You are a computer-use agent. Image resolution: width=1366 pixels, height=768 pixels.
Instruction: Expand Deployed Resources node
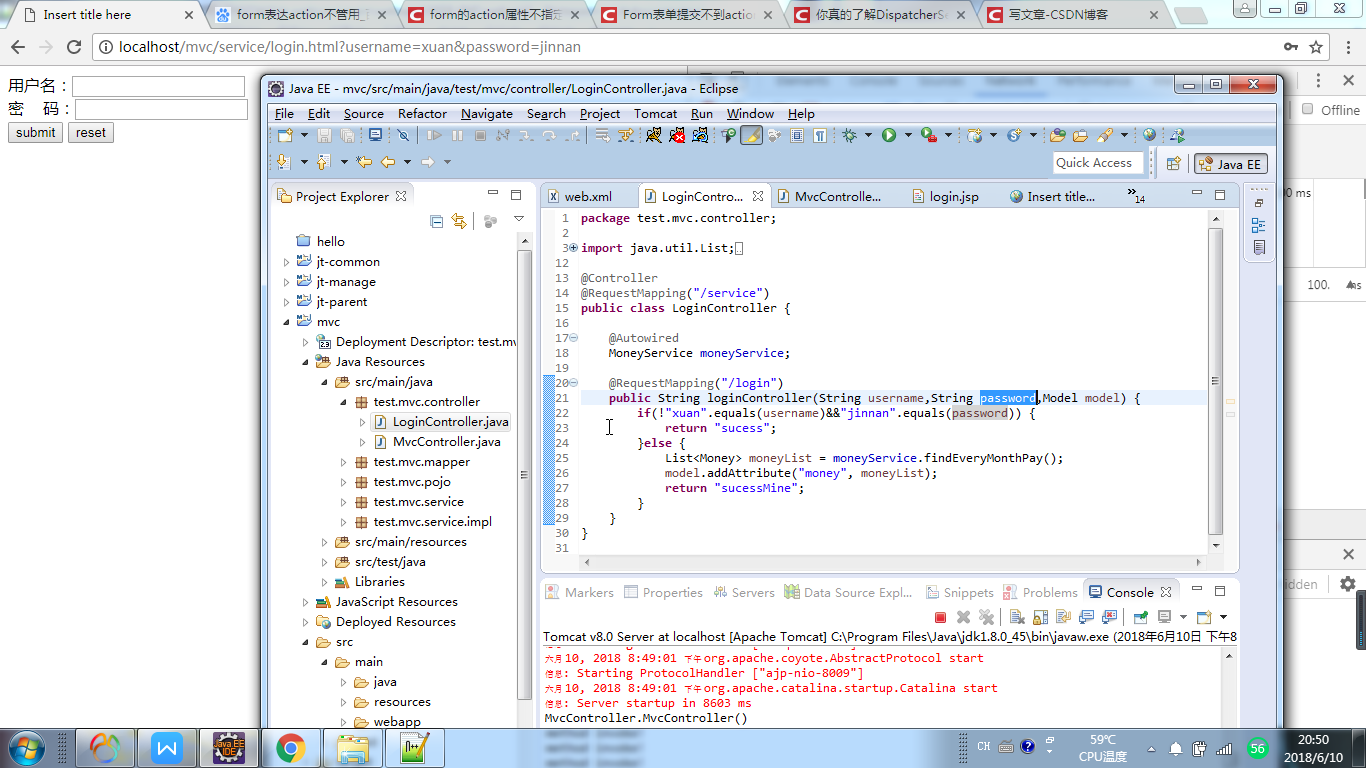pos(306,622)
